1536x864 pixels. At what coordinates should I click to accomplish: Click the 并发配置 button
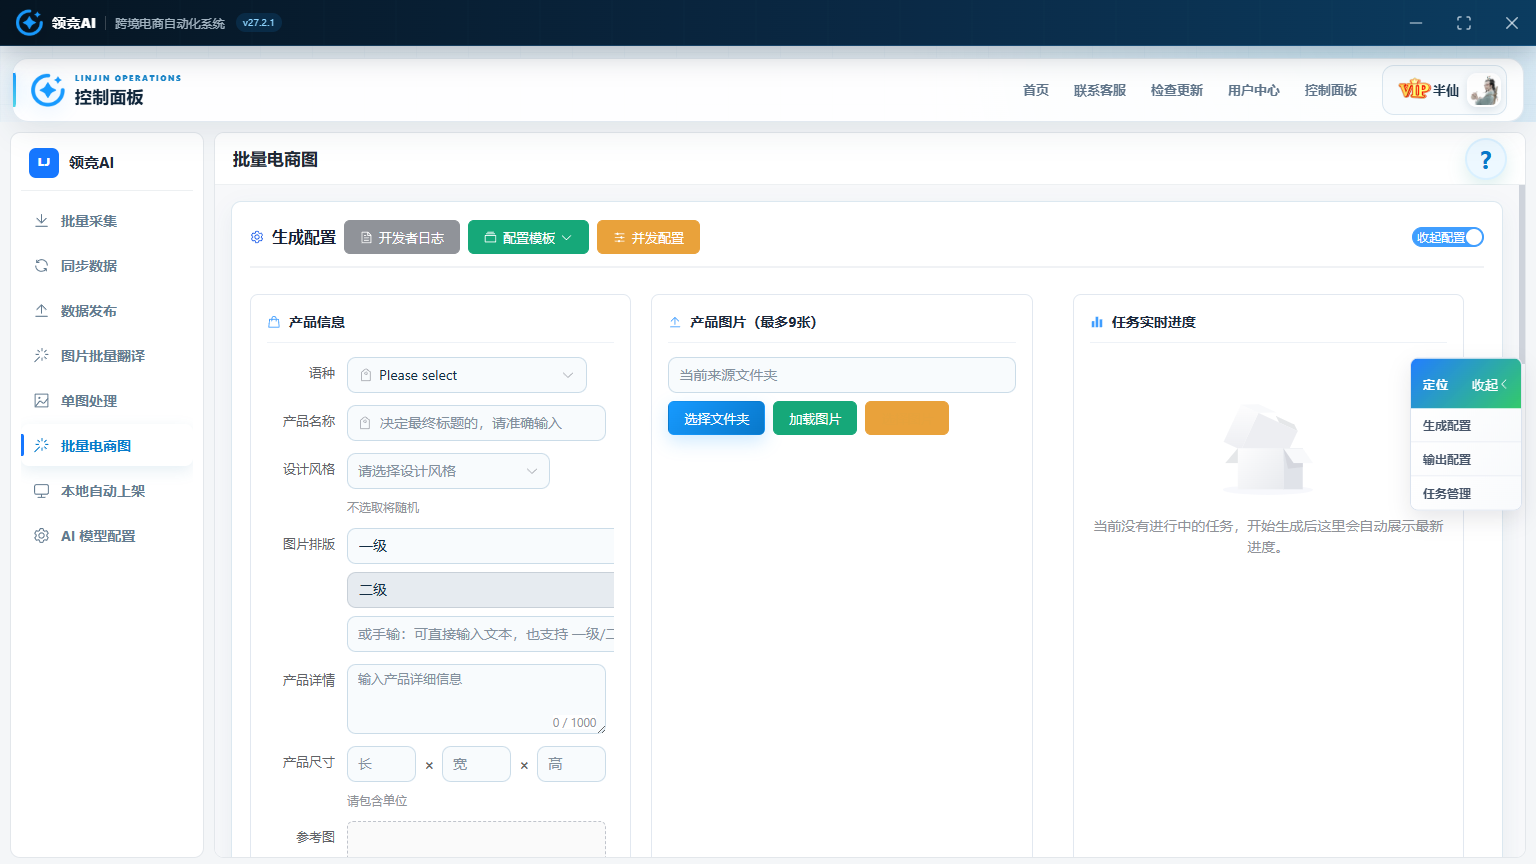point(648,237)
